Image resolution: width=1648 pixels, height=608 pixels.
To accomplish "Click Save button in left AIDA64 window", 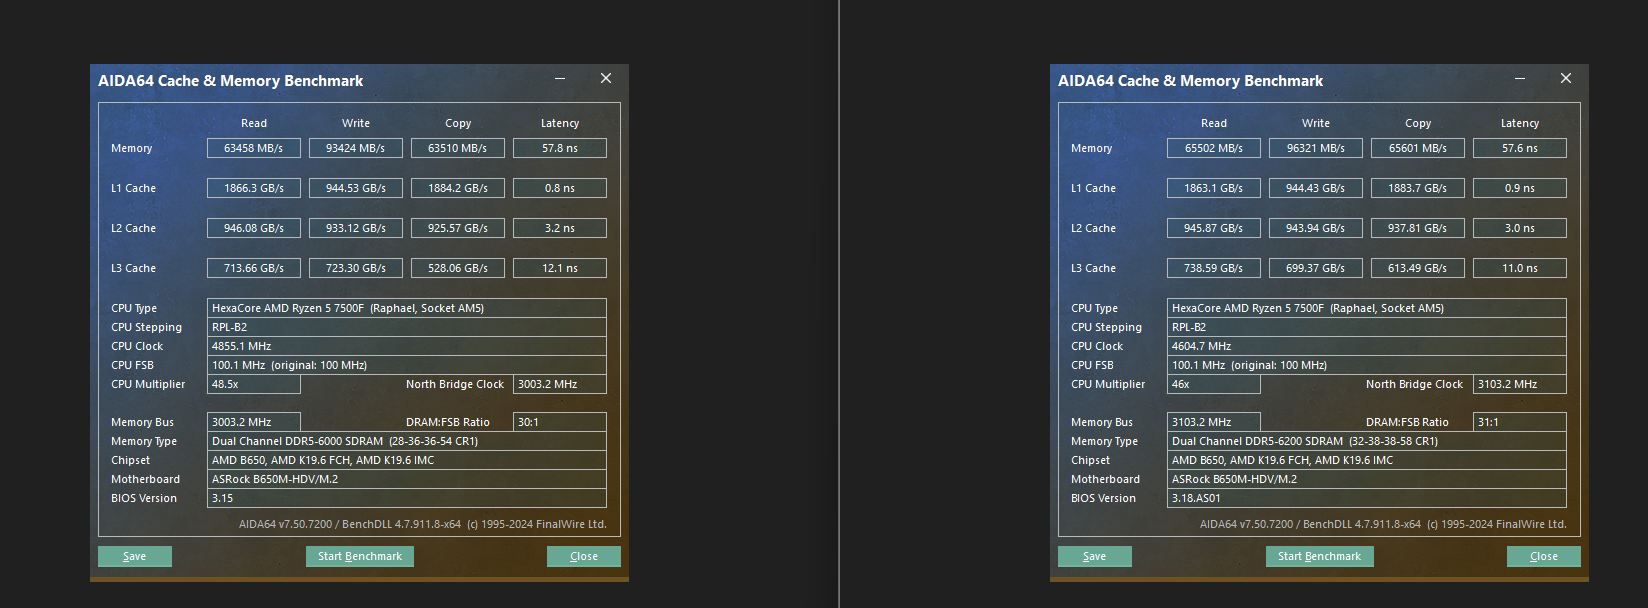I will click(135, 556).
